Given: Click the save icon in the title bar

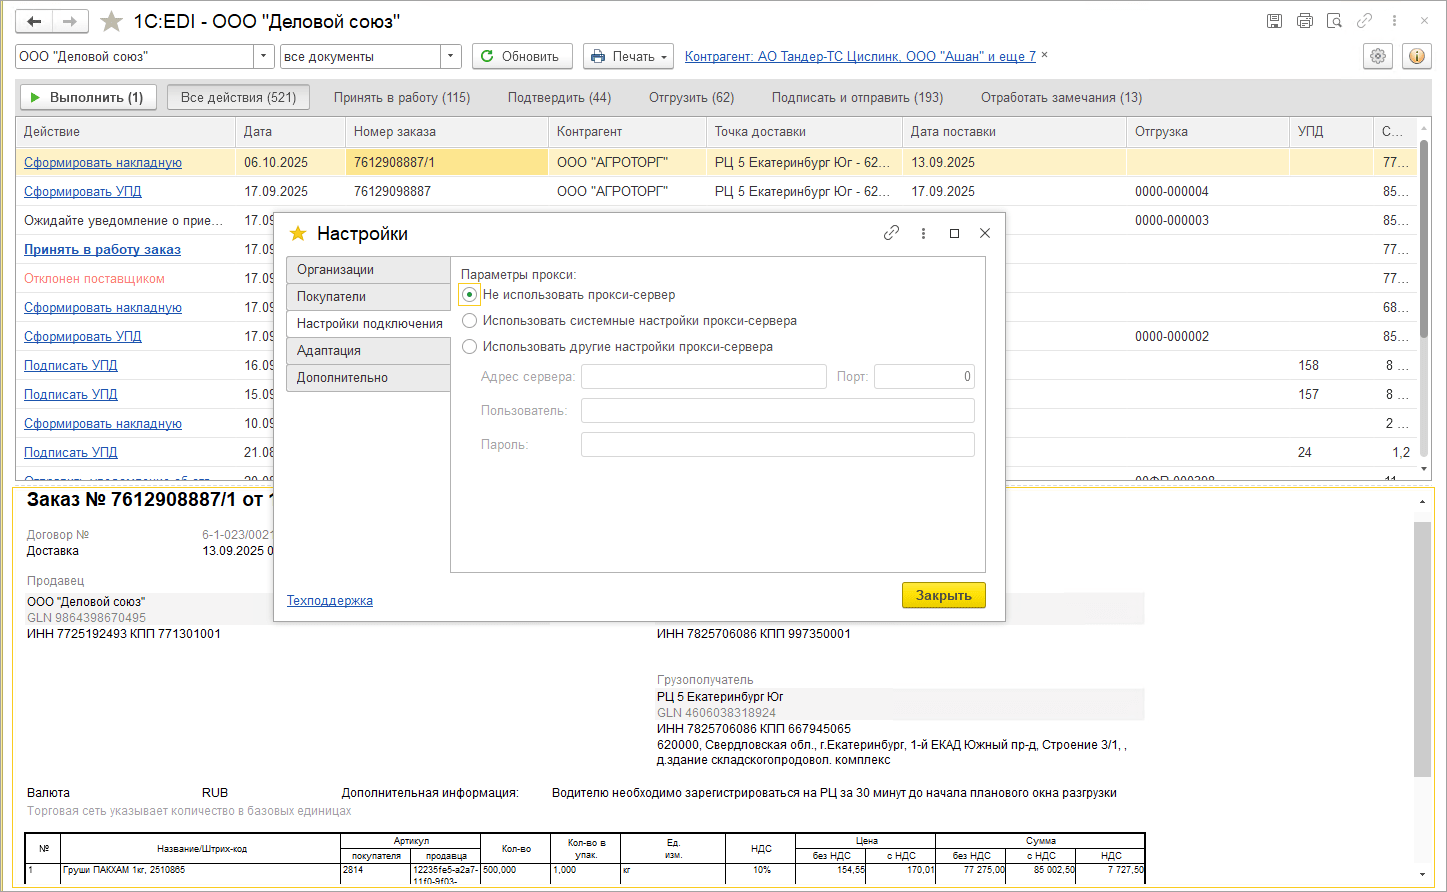Looking at the screenshot, I should tap(1274, 21).
